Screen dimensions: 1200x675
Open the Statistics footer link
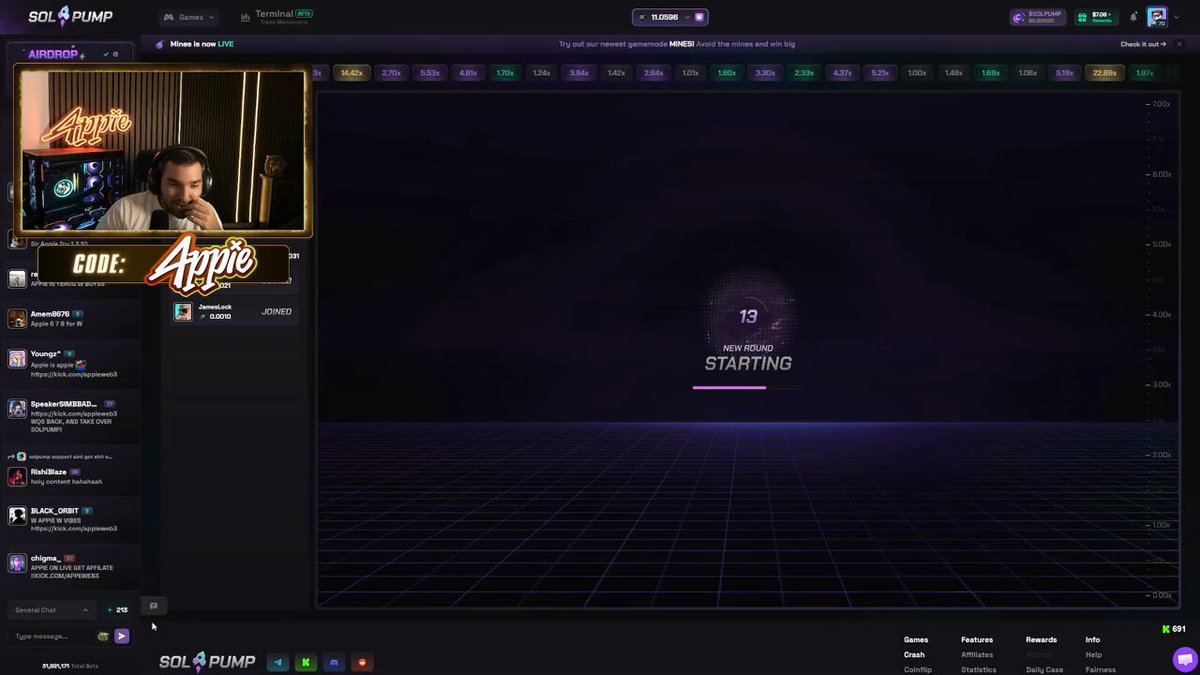(x=978, y=670)
